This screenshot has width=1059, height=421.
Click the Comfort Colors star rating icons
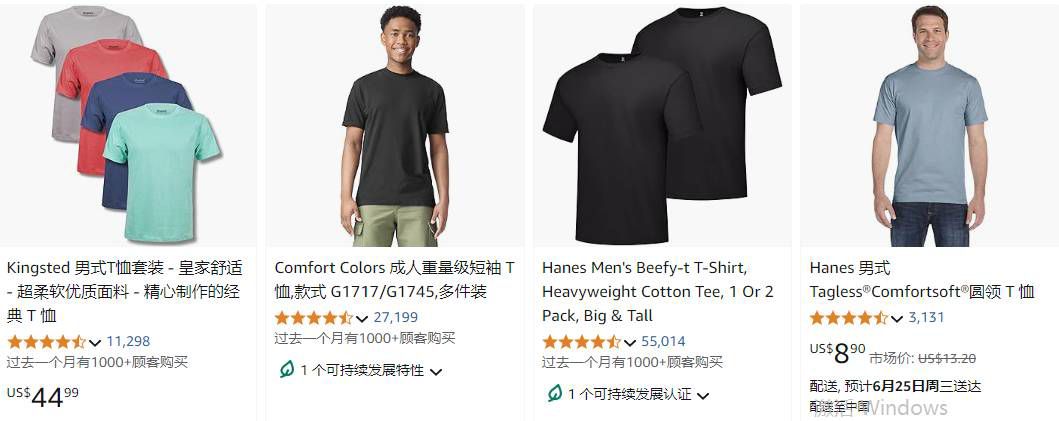click(x=313, y=318)
